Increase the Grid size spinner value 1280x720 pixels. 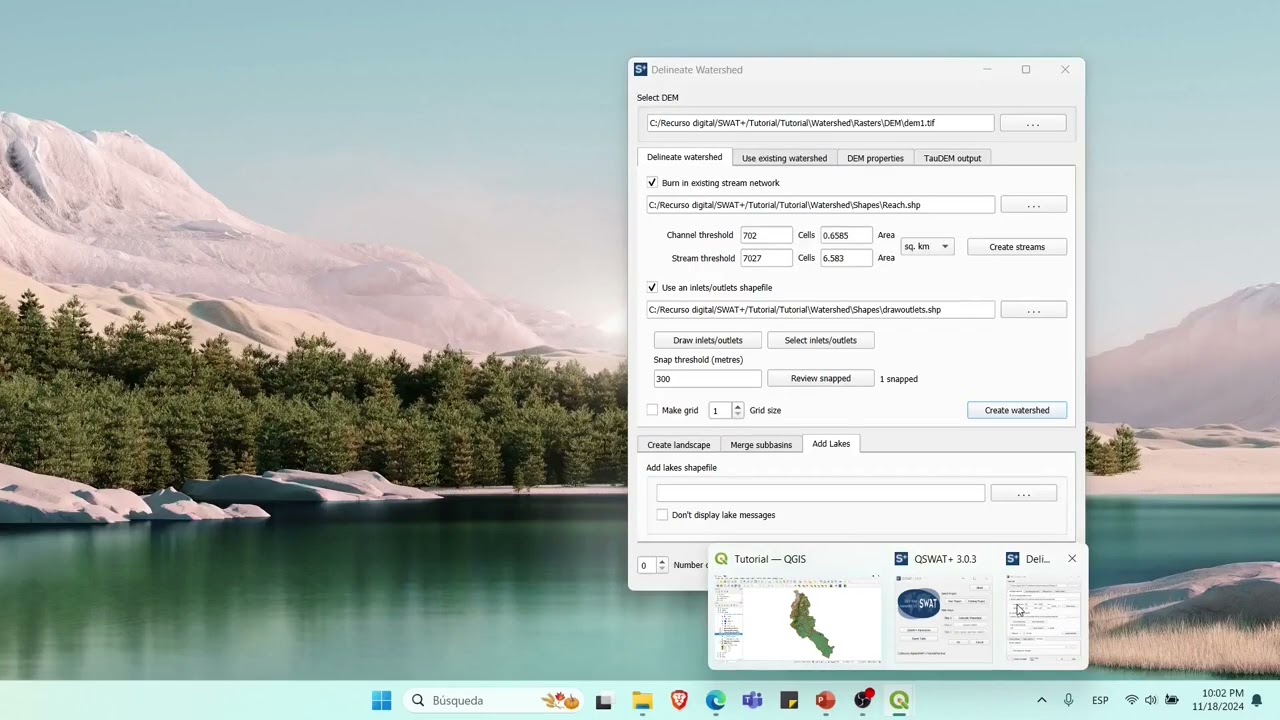click(x=738, y=406)
